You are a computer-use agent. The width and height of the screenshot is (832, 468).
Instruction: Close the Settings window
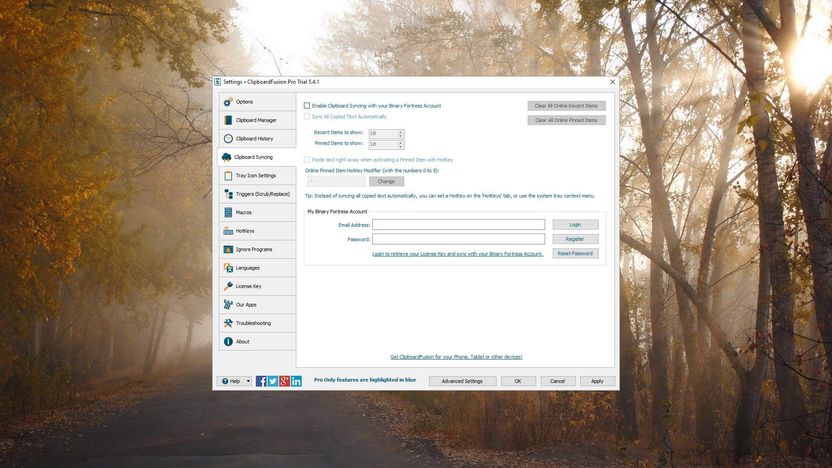(612, 82)
